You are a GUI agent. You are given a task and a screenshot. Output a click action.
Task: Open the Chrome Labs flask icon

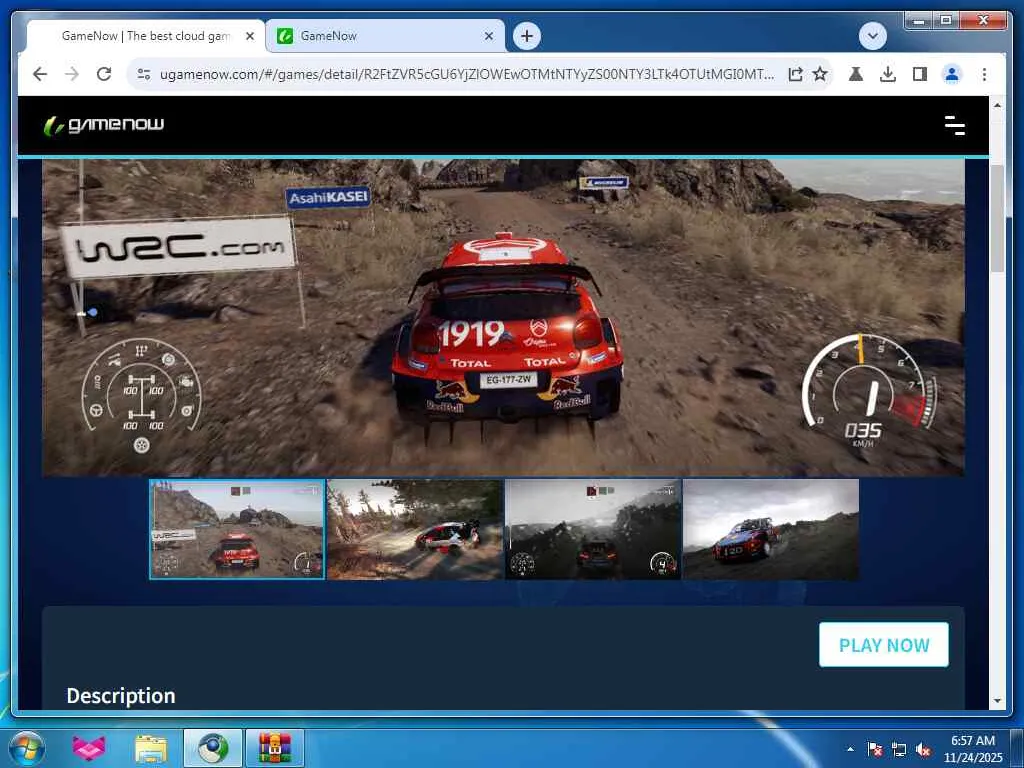[x=856, y=74]
